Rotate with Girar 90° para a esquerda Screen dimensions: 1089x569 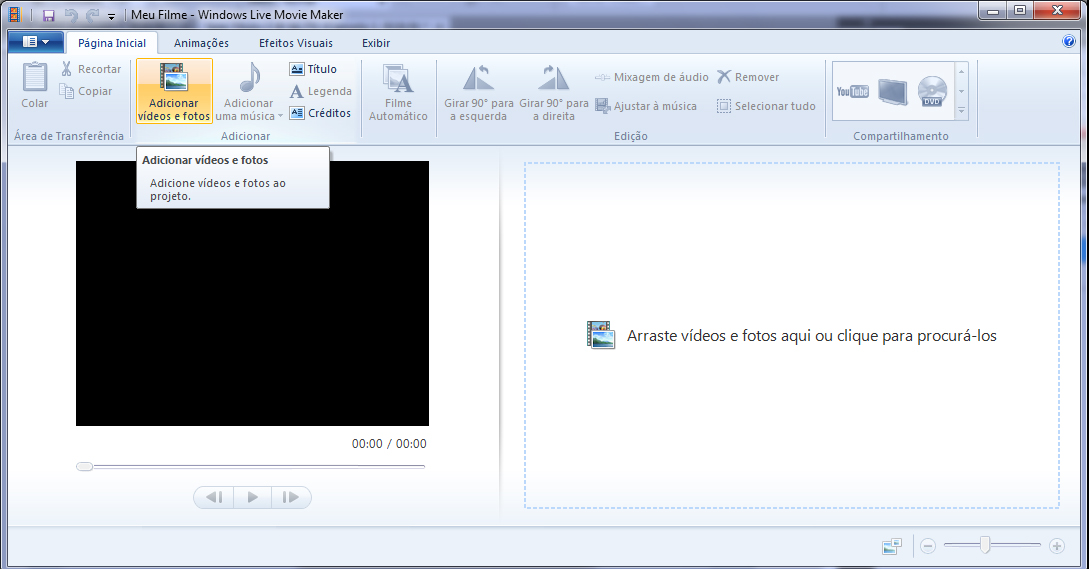[478, 80]
